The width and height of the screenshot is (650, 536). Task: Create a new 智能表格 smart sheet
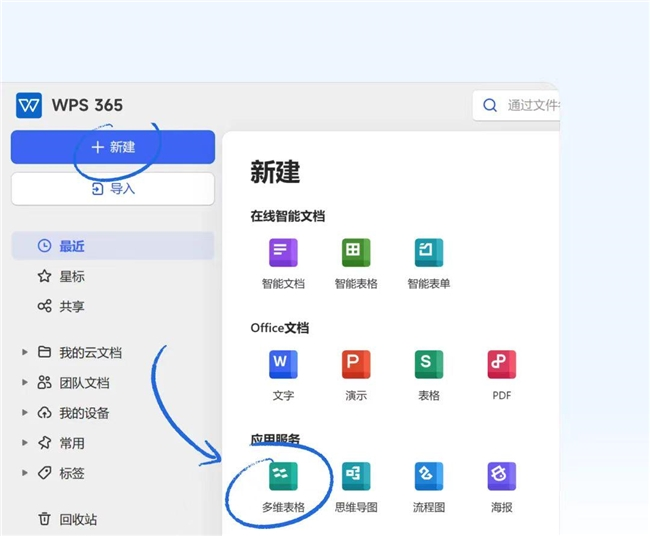click(x=355, y=253)
